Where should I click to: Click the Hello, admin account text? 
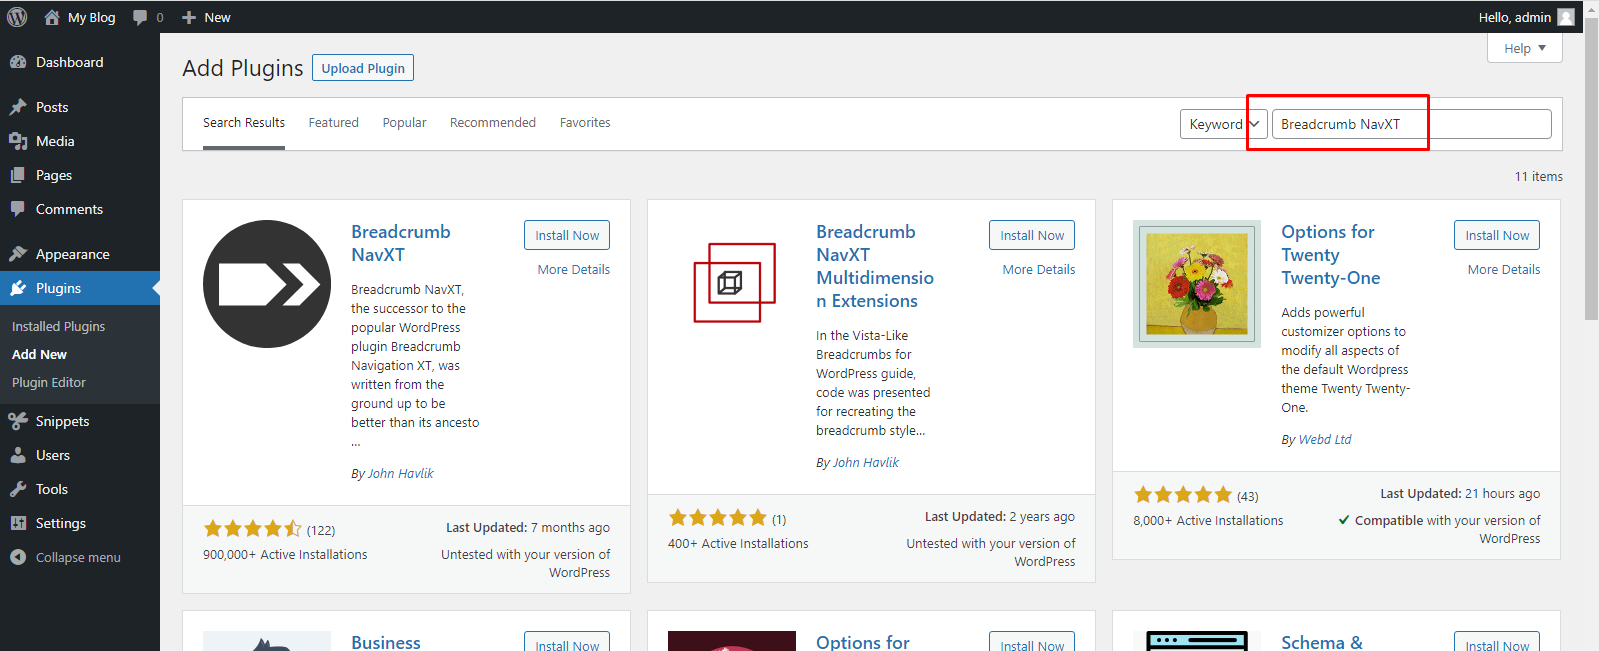click(x=1515, y=17)
